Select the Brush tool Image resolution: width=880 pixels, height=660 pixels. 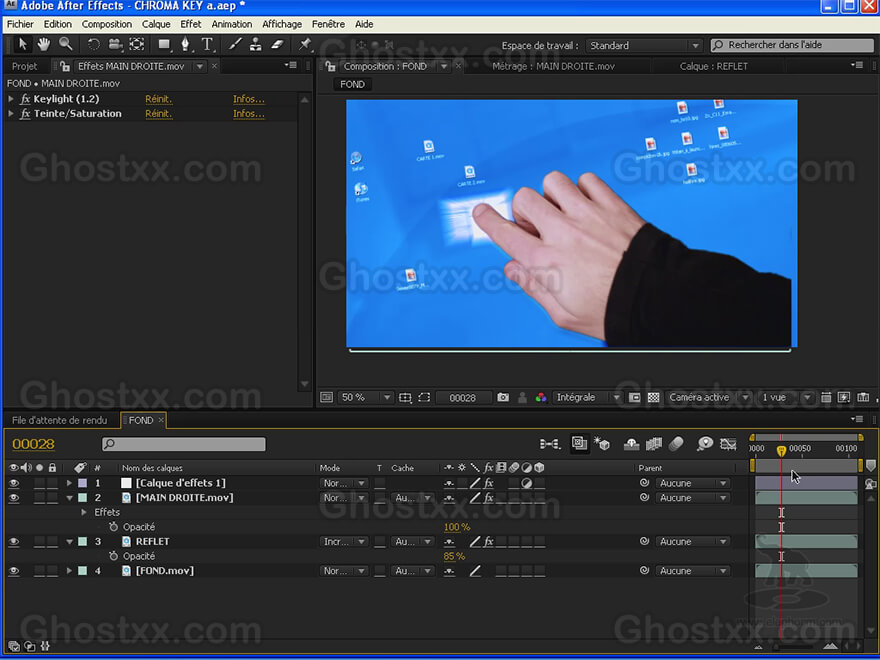235,44
